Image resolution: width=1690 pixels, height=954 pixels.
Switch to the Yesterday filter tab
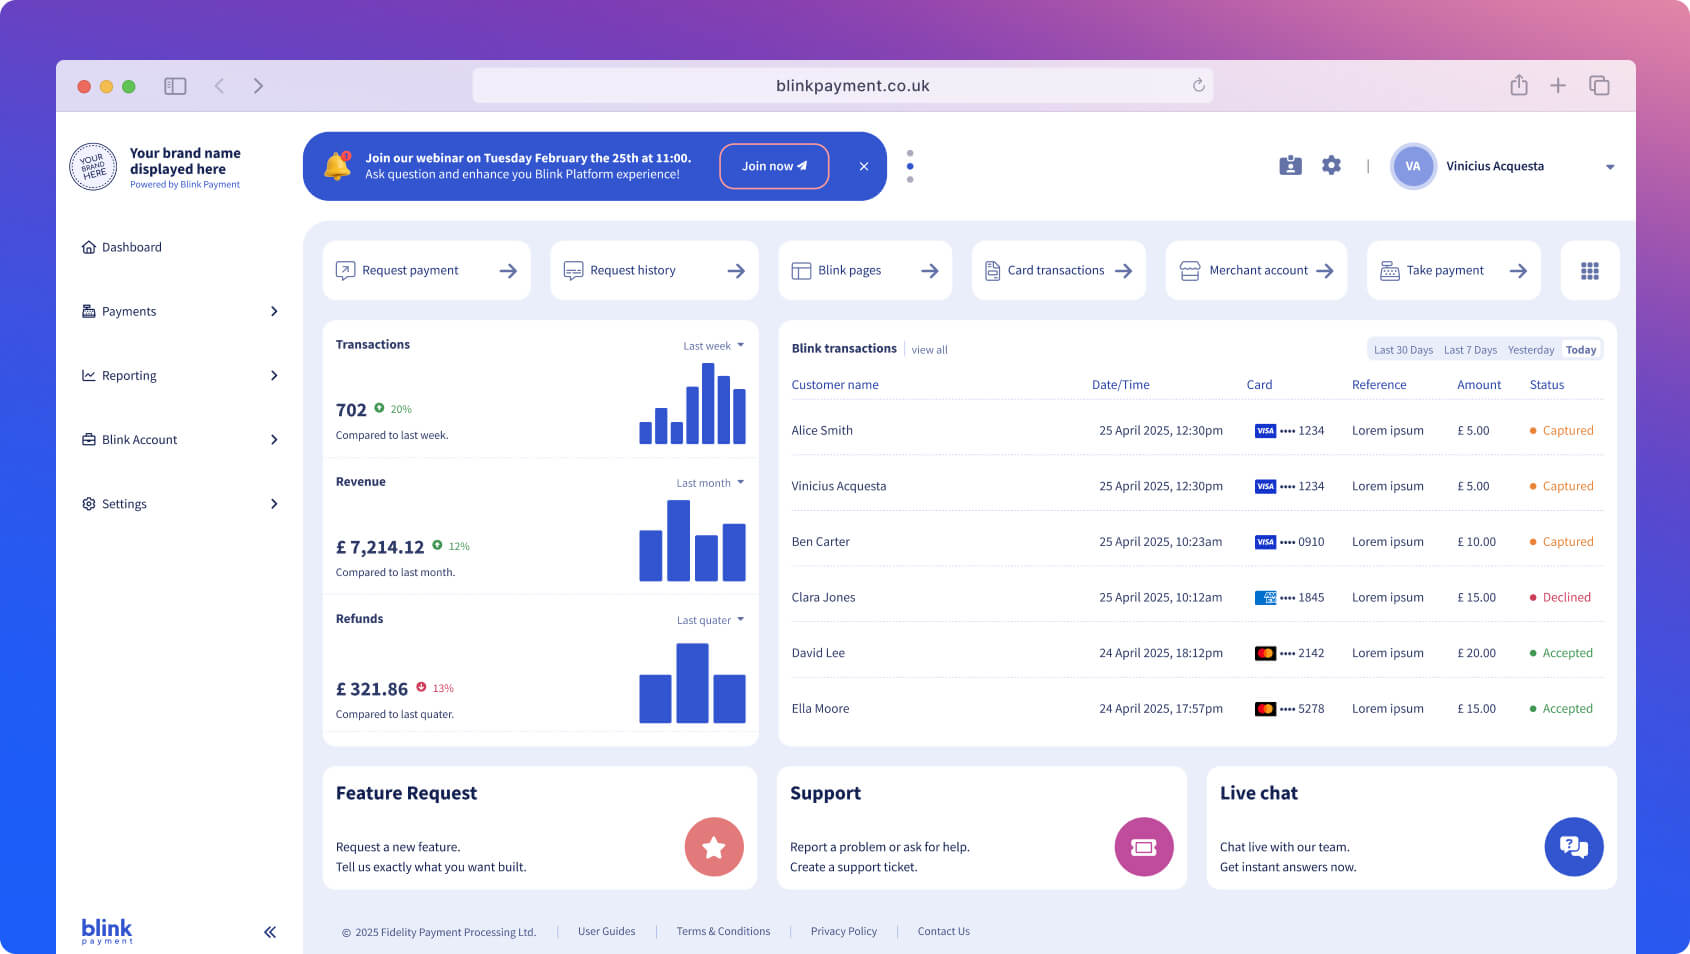pos(1531,350)
